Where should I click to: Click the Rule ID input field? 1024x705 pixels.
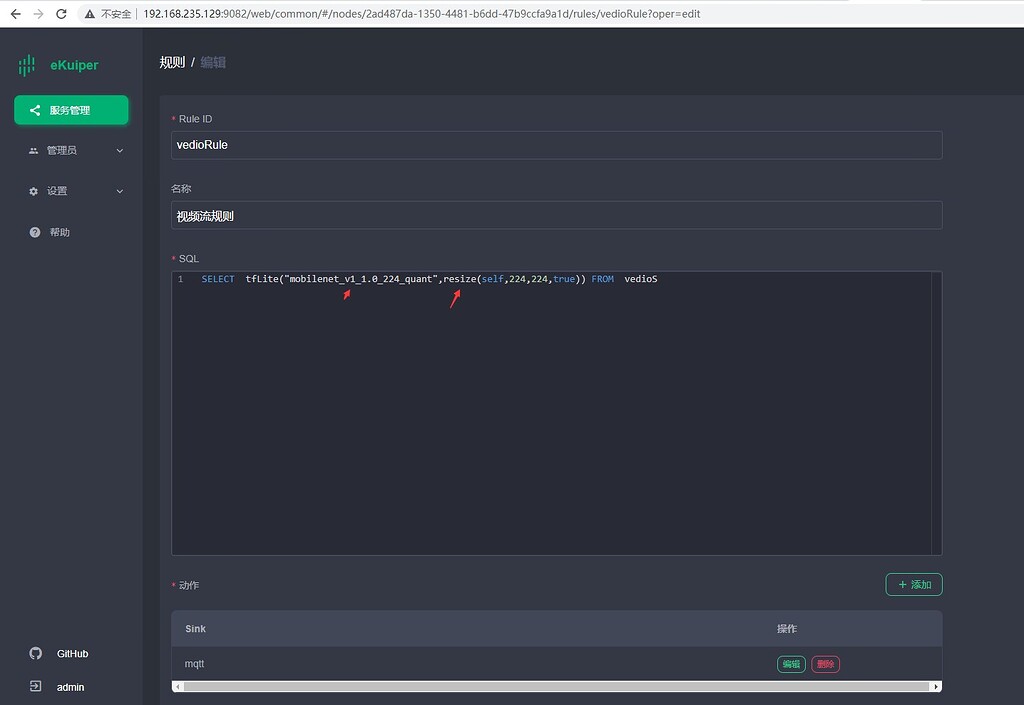coord(556,144)
